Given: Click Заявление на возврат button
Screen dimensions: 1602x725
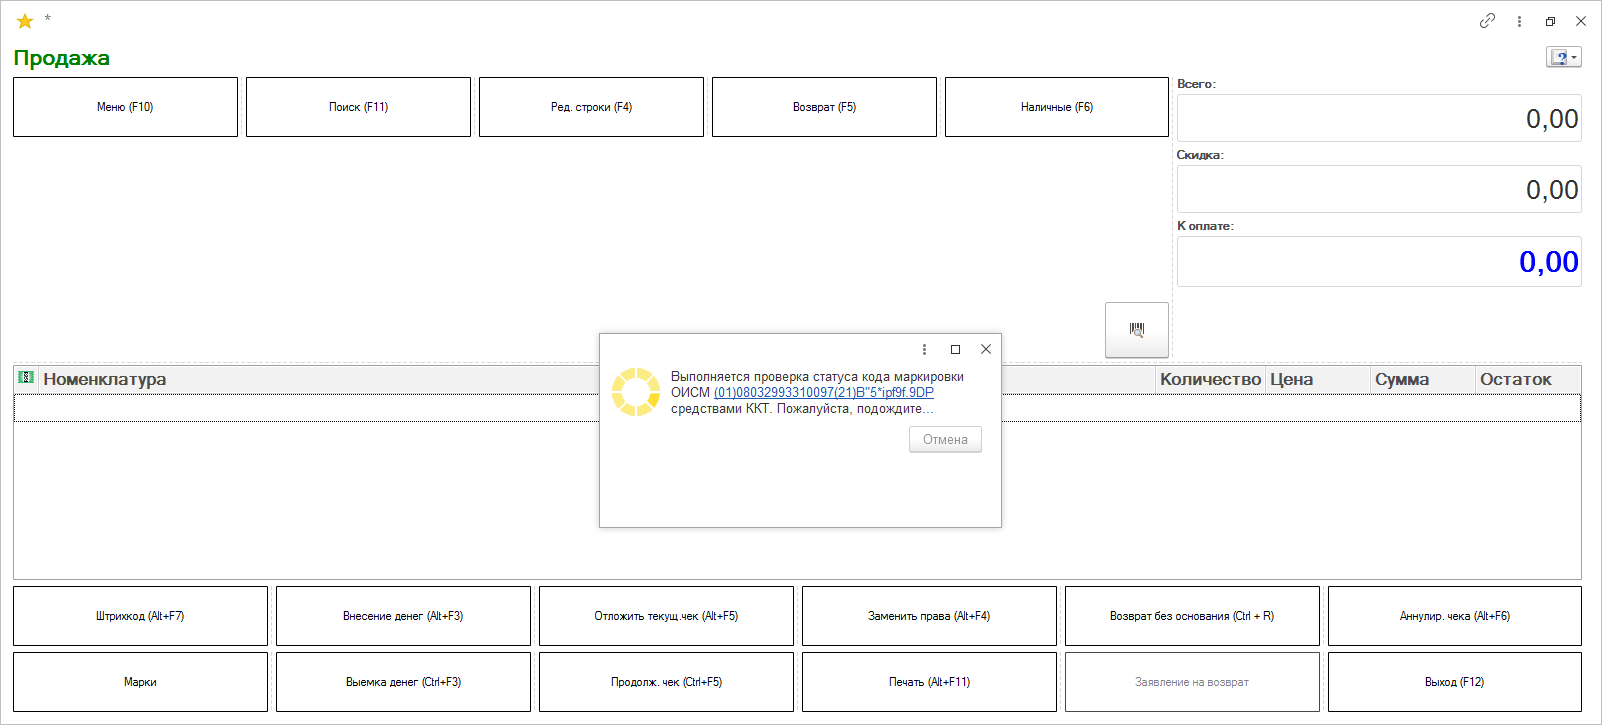Looking at the screenshot, I should point(1192,682).
